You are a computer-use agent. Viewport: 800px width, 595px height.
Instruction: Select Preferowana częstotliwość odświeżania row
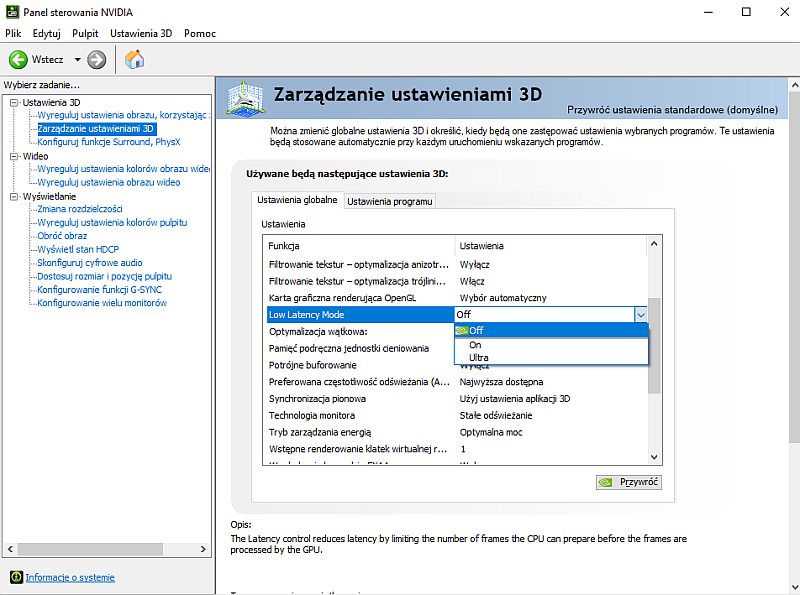[457, 382]
